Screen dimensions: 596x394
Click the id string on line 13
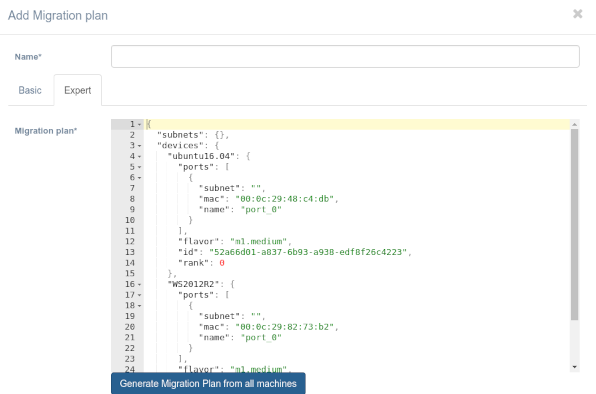(x=308, y=252)
